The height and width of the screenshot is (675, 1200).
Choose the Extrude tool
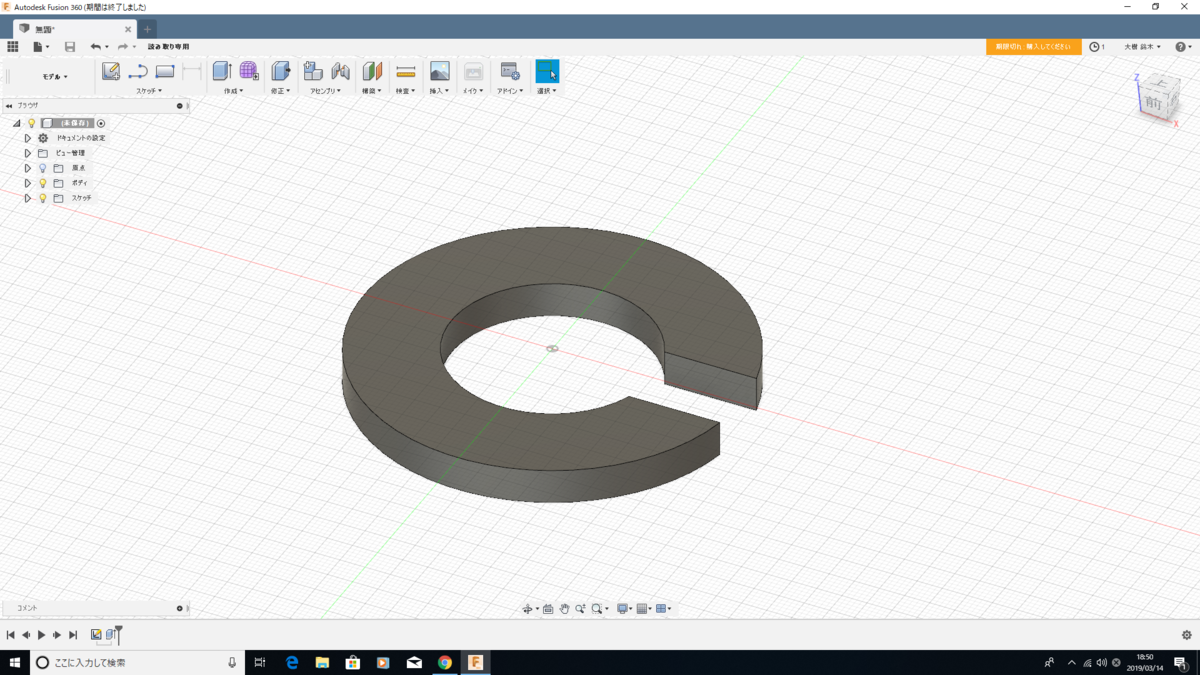222,71
